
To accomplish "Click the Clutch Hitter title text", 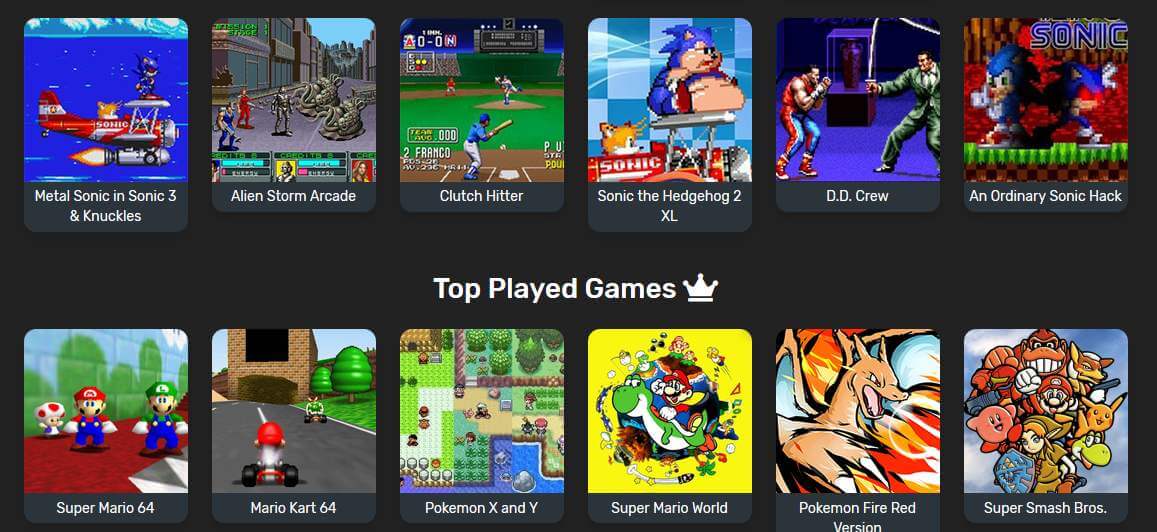I will point(482,196).
